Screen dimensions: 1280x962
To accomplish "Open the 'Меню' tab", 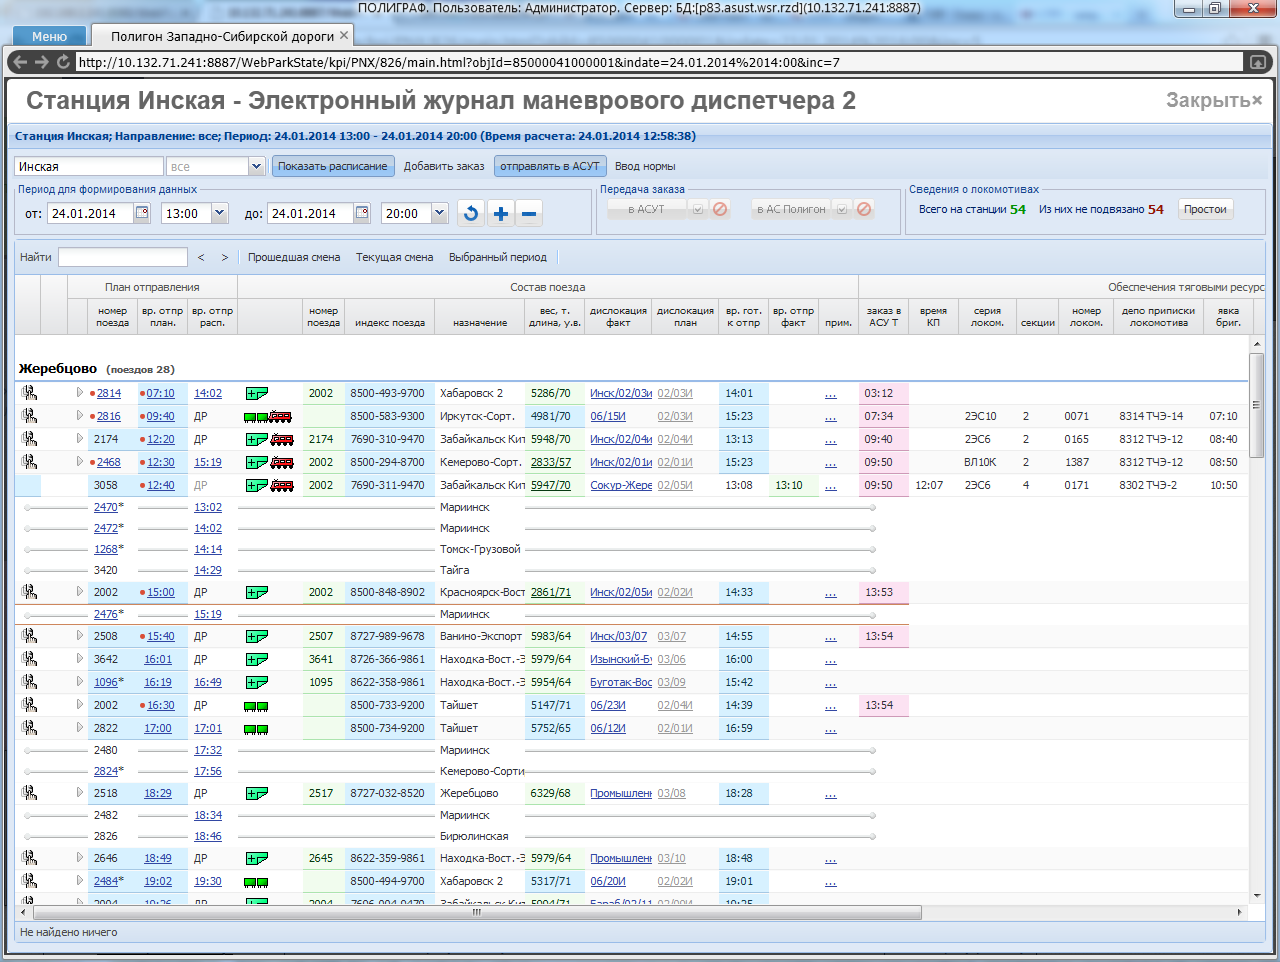I will click(49, 36).
